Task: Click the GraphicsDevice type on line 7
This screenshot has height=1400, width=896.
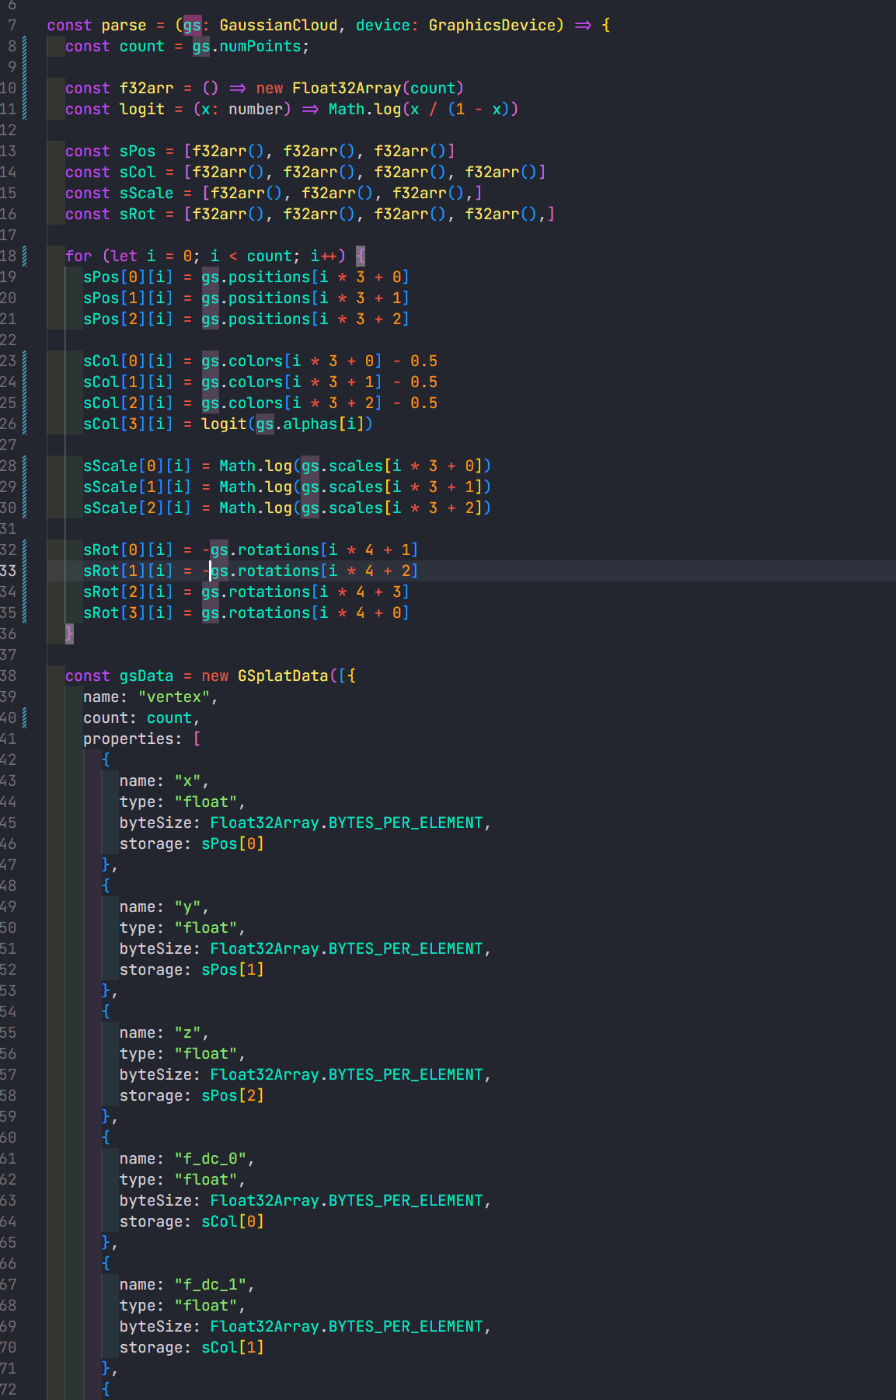Action: coord(492,25)
